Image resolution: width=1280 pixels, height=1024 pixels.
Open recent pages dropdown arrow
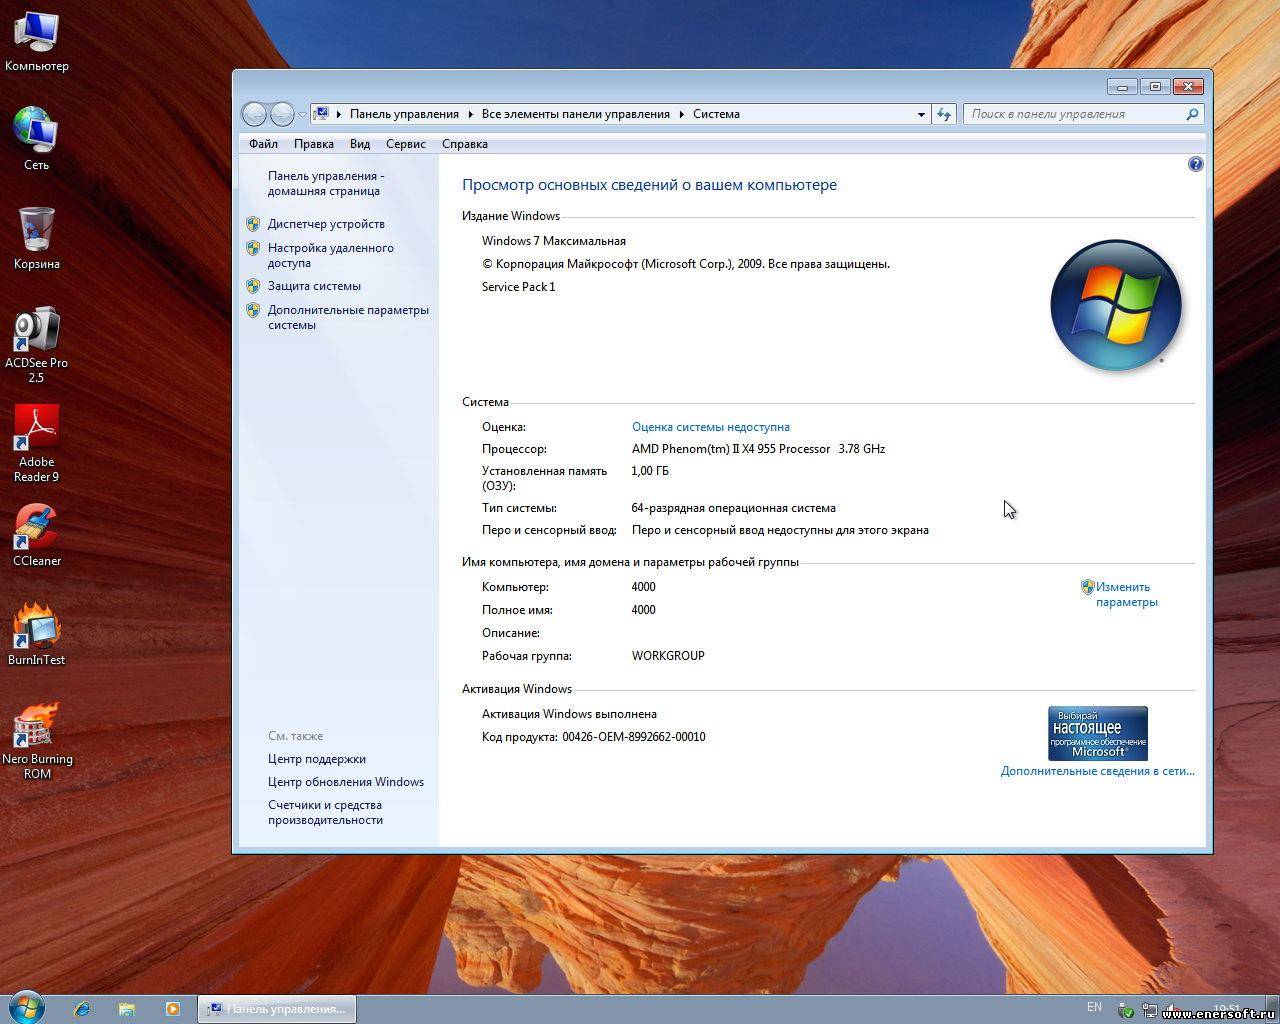tap(302, 115)
